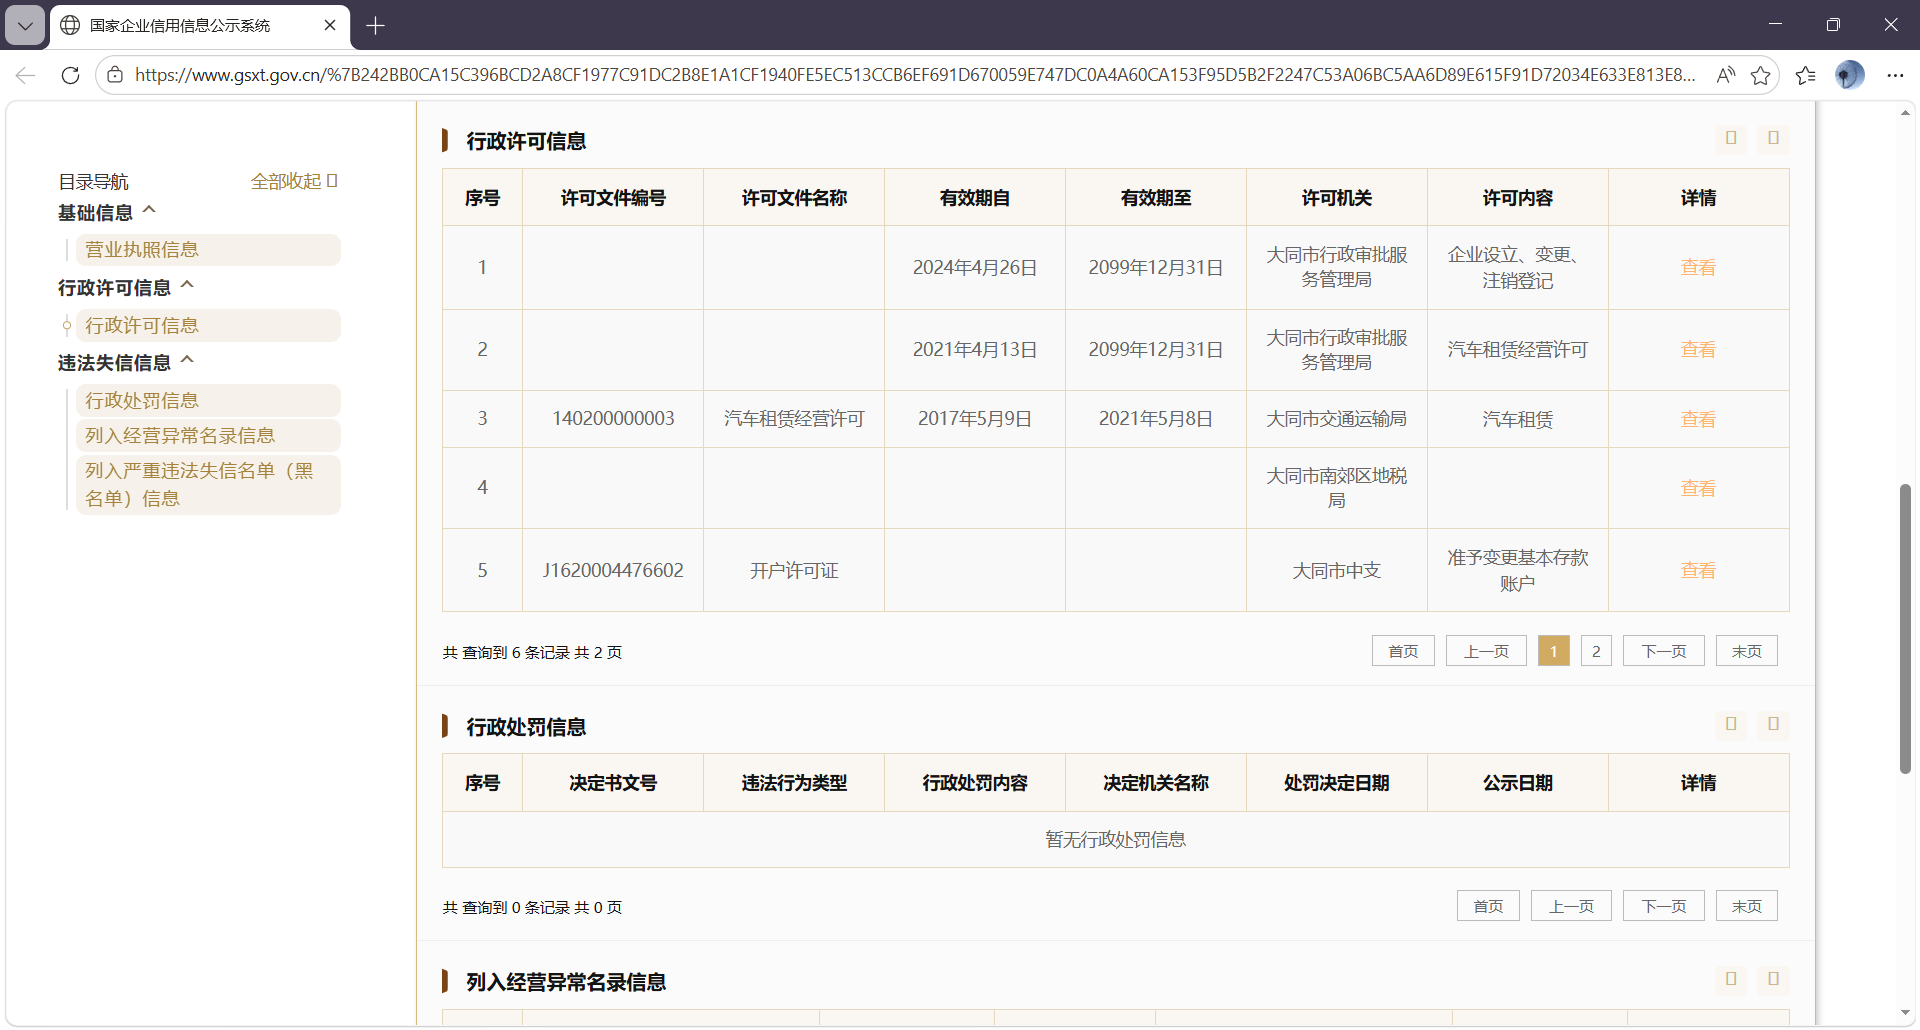Click the 处罚决定日期 column header
Screen dimensions: 1920x1030
coord(1337,783)
